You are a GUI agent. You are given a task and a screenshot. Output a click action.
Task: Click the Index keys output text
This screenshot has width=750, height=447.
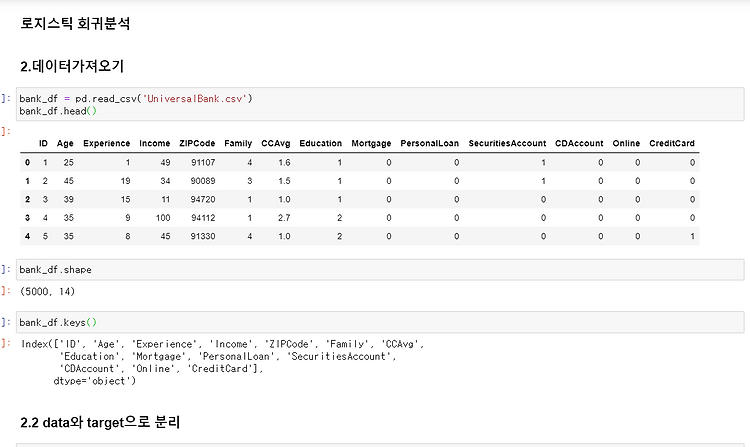click(x=222, y=362)
